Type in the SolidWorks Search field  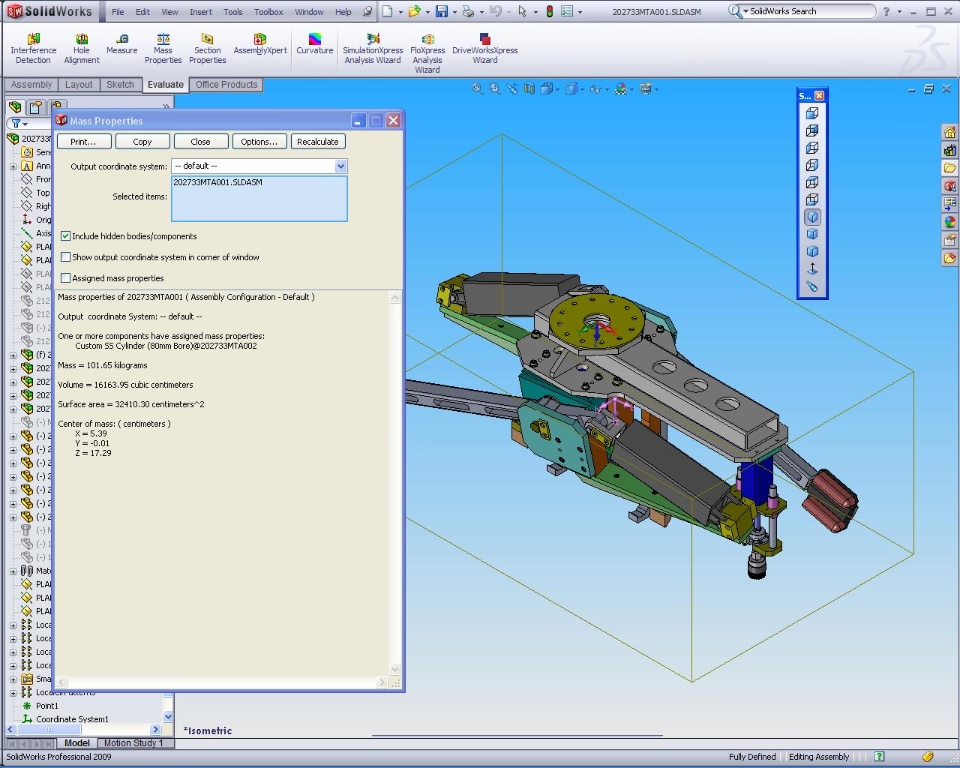(810, 11)
